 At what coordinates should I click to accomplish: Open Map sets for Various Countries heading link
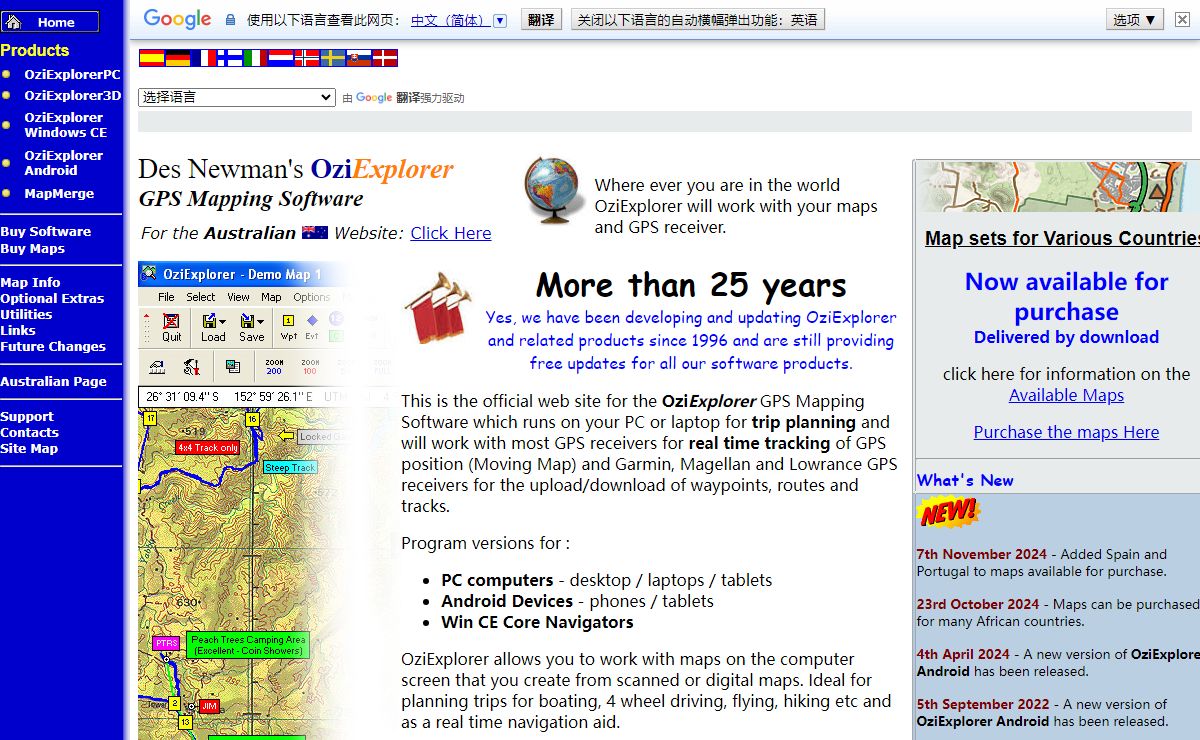(1062, 238)
